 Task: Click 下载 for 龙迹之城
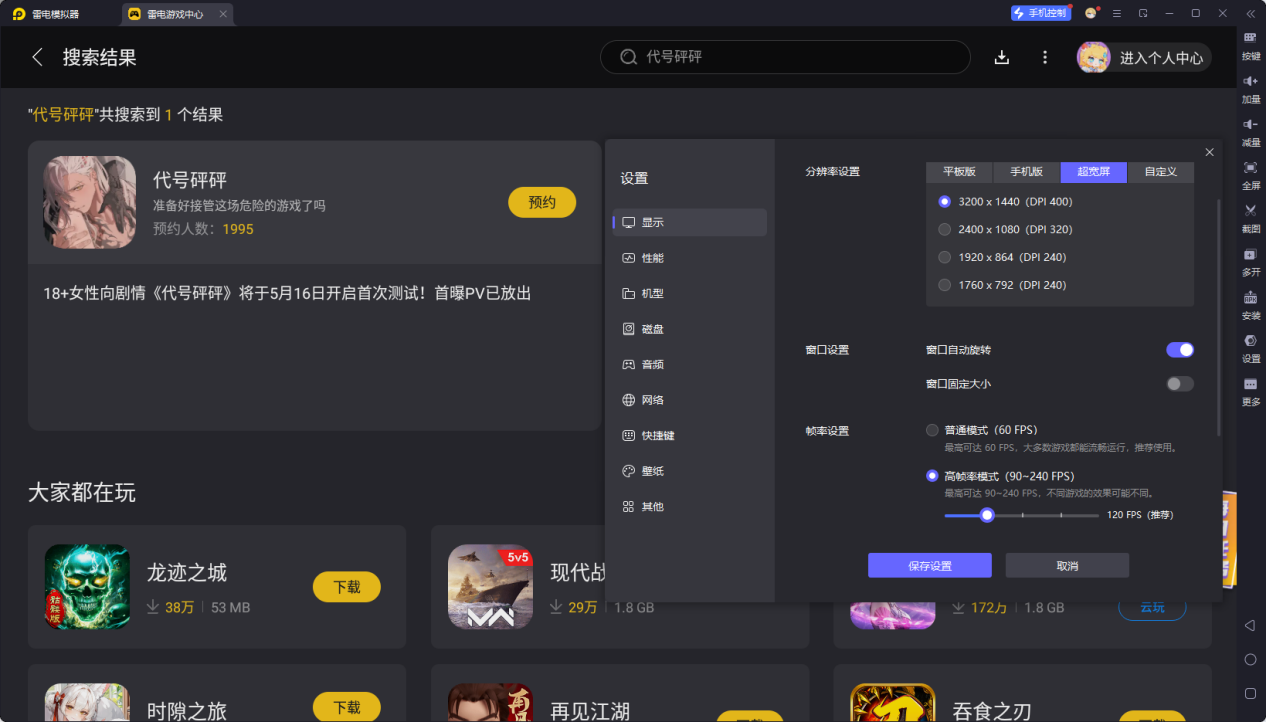tap(347, 587)
